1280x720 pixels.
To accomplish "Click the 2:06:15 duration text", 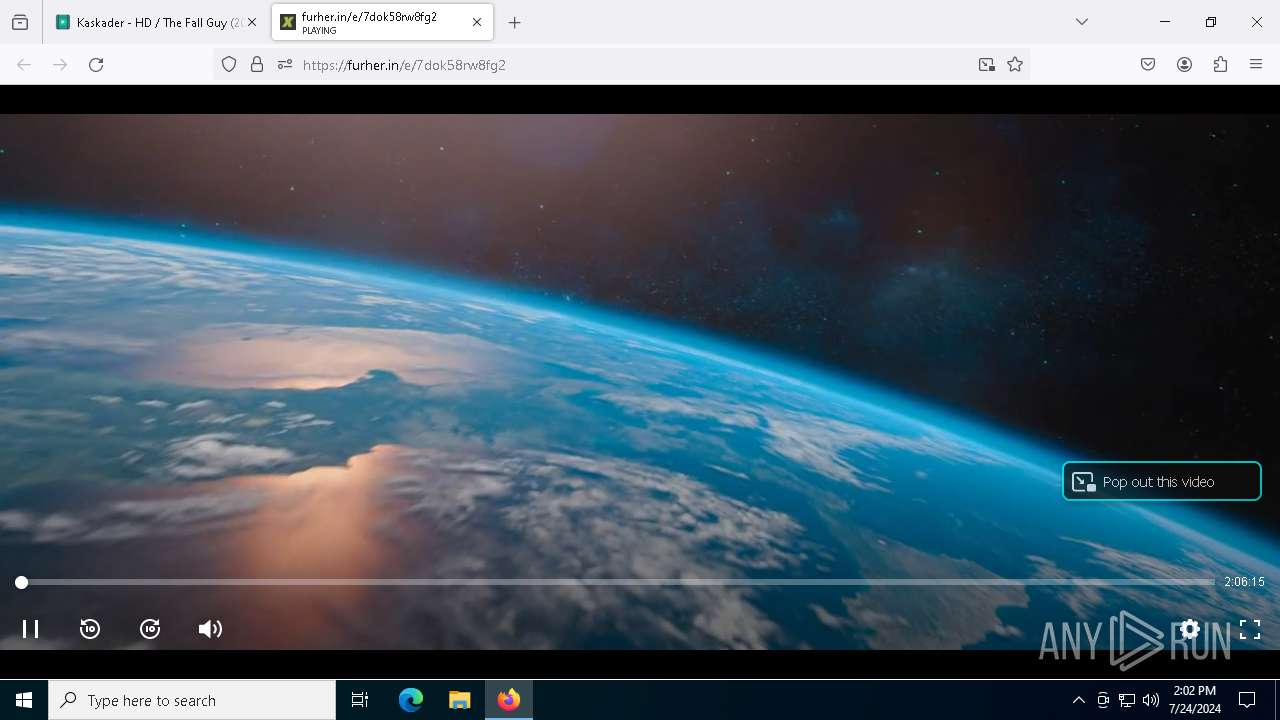I will [x=1244, y=582].
